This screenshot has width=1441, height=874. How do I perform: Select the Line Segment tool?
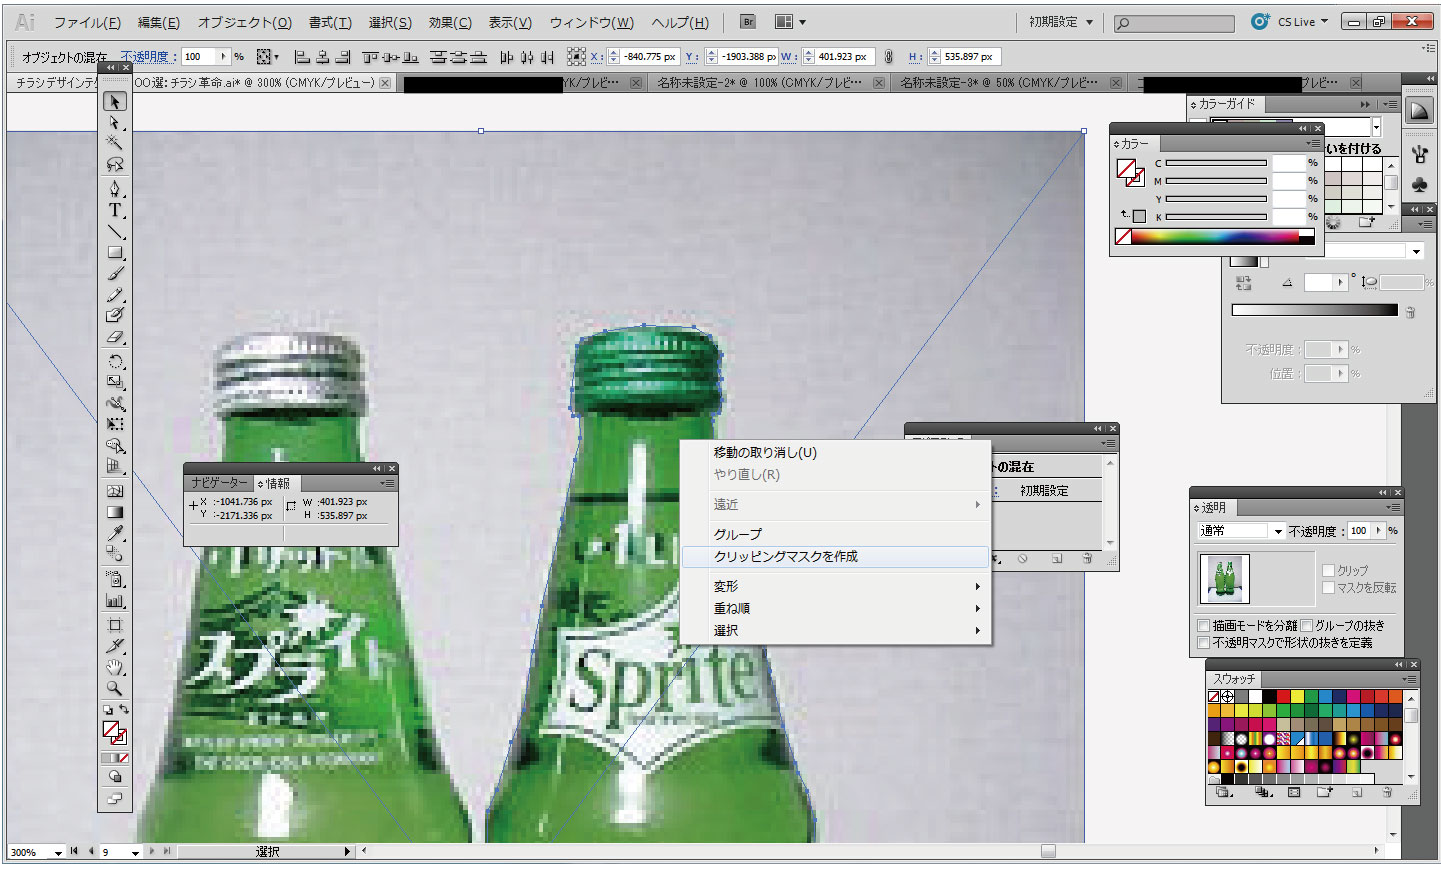115,232
